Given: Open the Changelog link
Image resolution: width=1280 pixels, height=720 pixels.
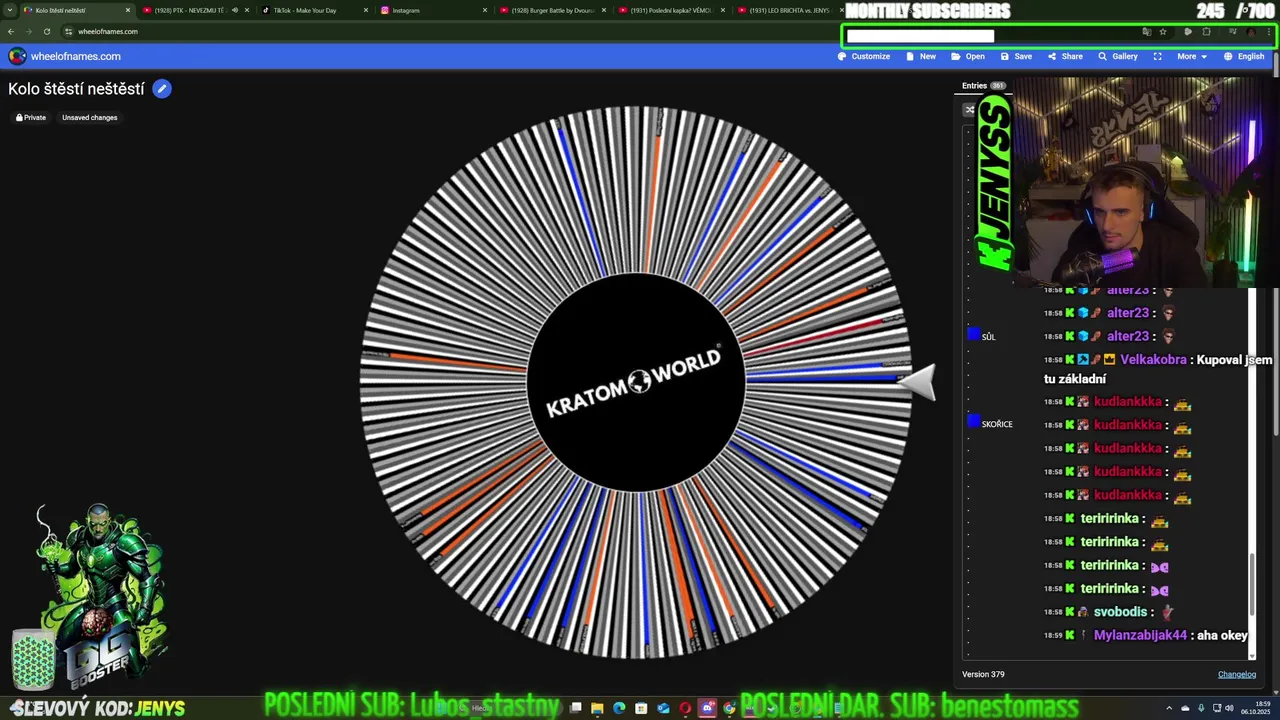Looking at the screenshot, I should (x=1237, y=674).
